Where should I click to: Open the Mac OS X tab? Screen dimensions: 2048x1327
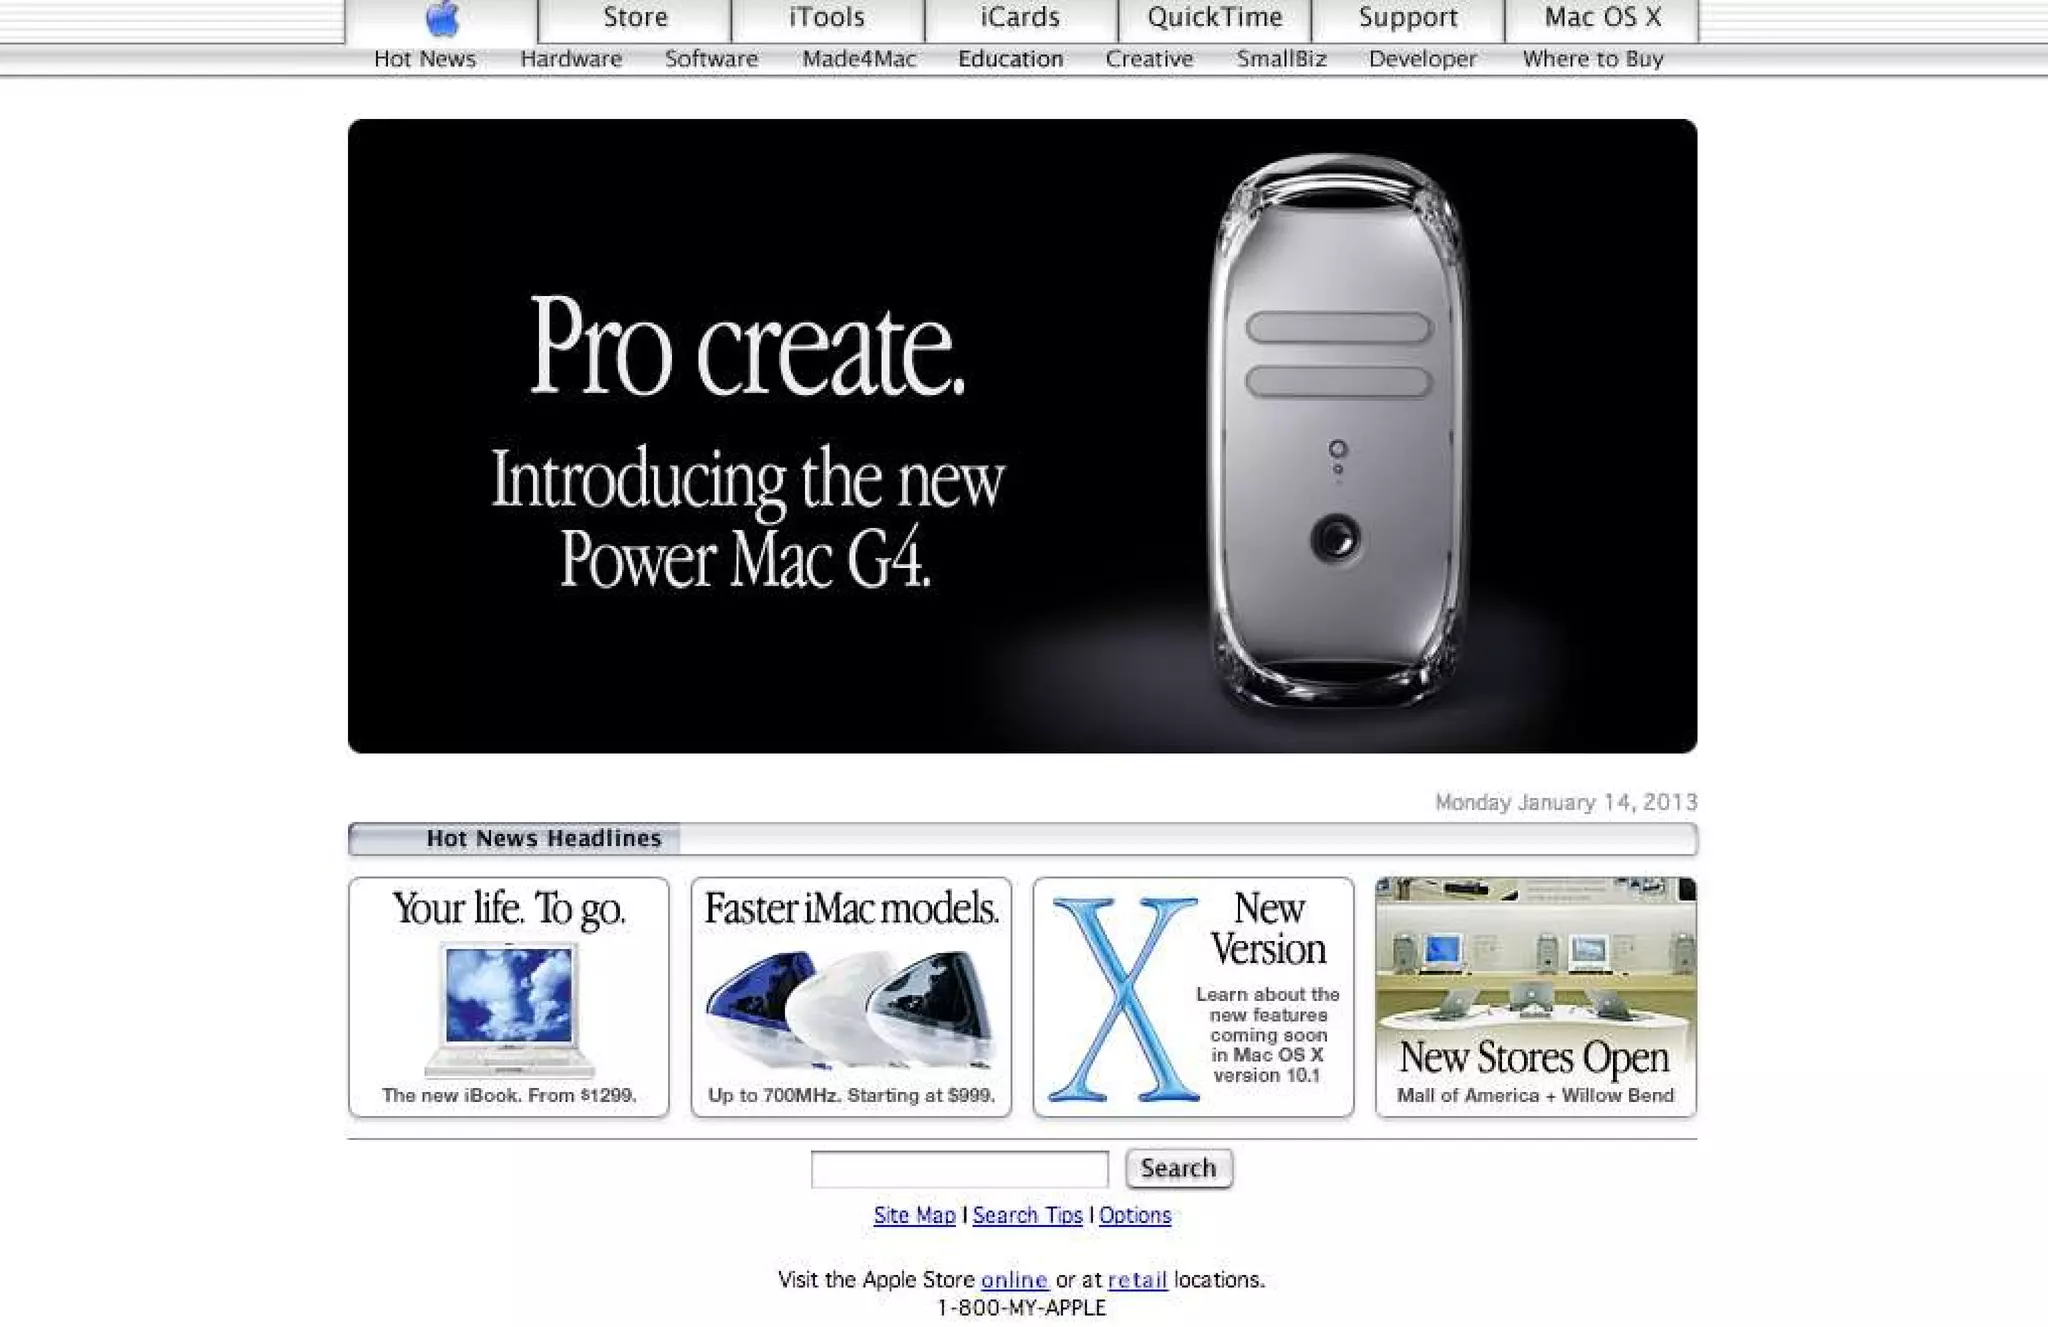tap(1602, 19)
